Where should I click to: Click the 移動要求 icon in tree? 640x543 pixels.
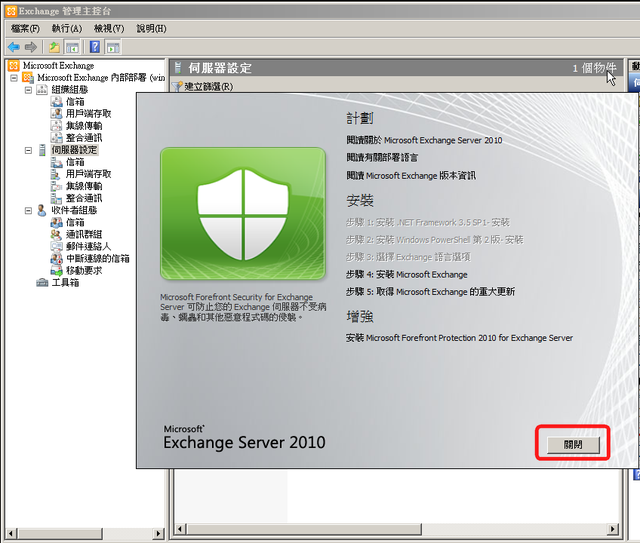tap(56, 270)
